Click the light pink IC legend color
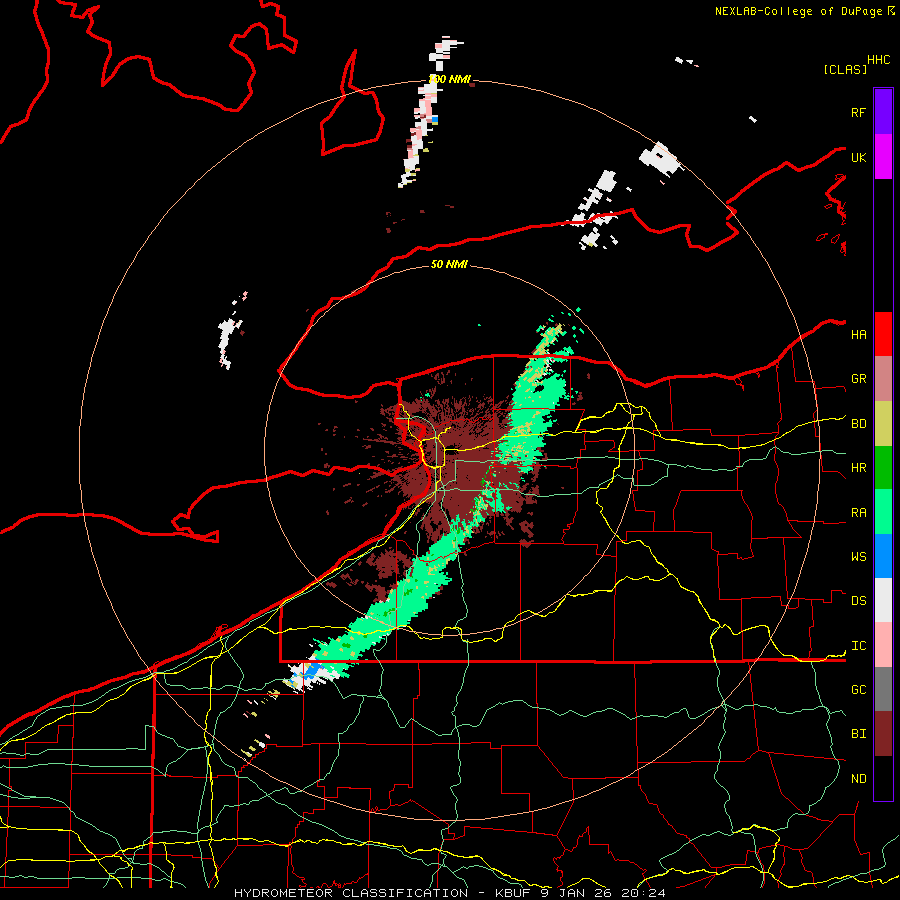 click(883, 645)
